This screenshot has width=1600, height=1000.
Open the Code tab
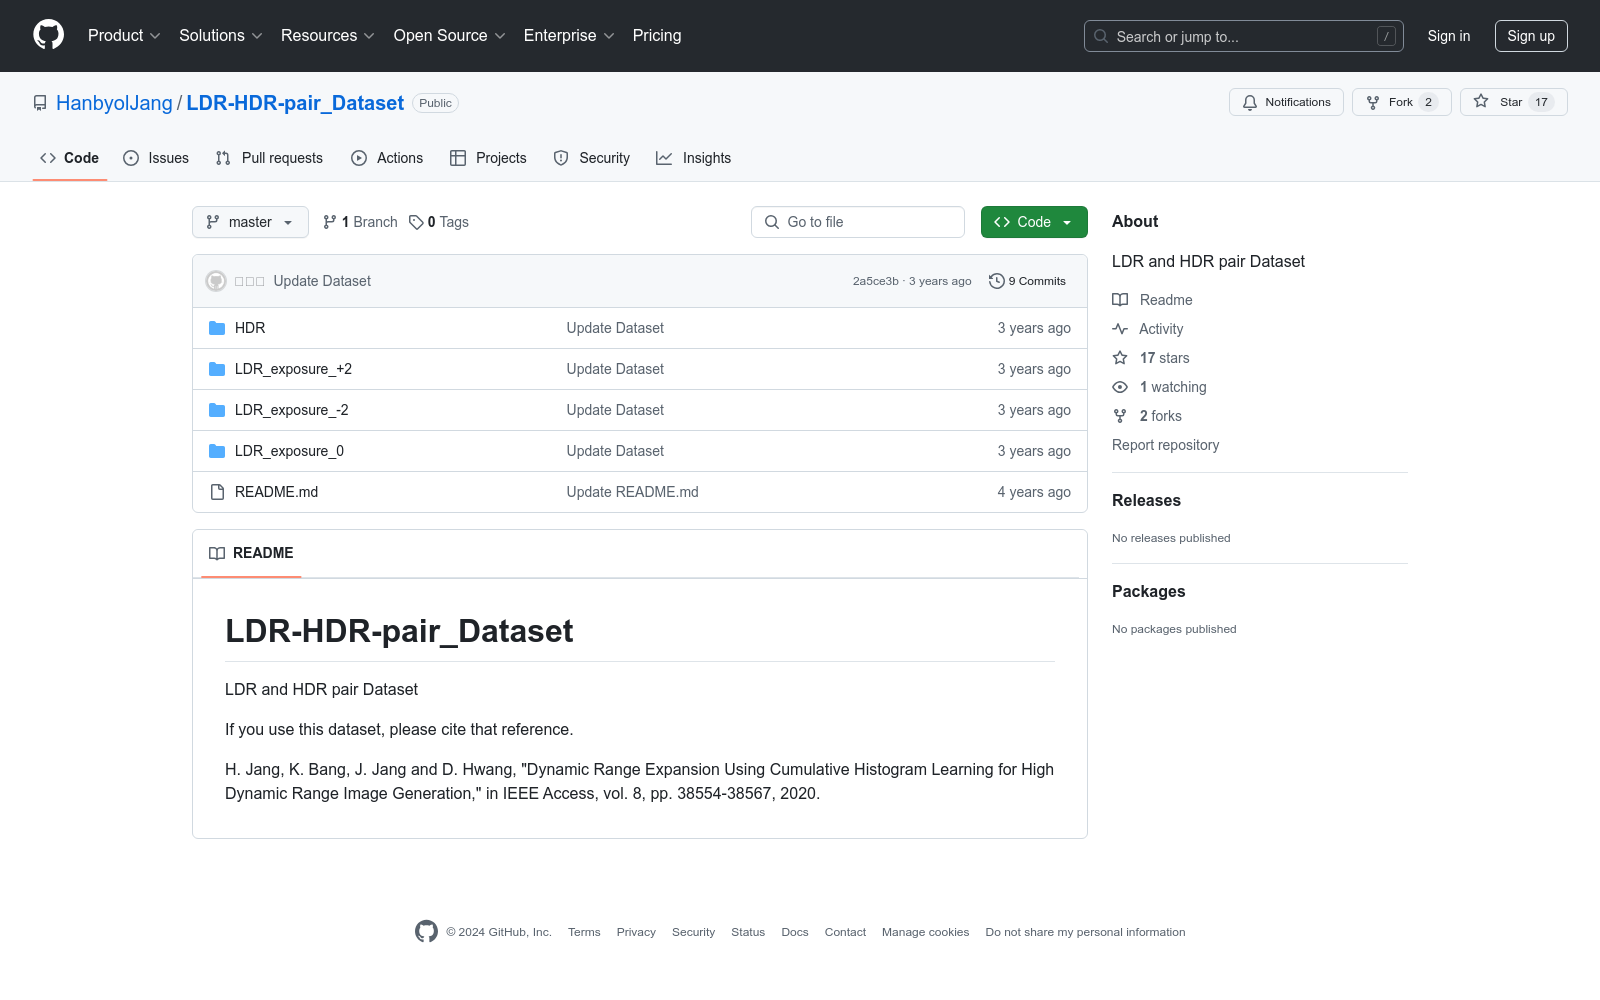coord(70,158)
